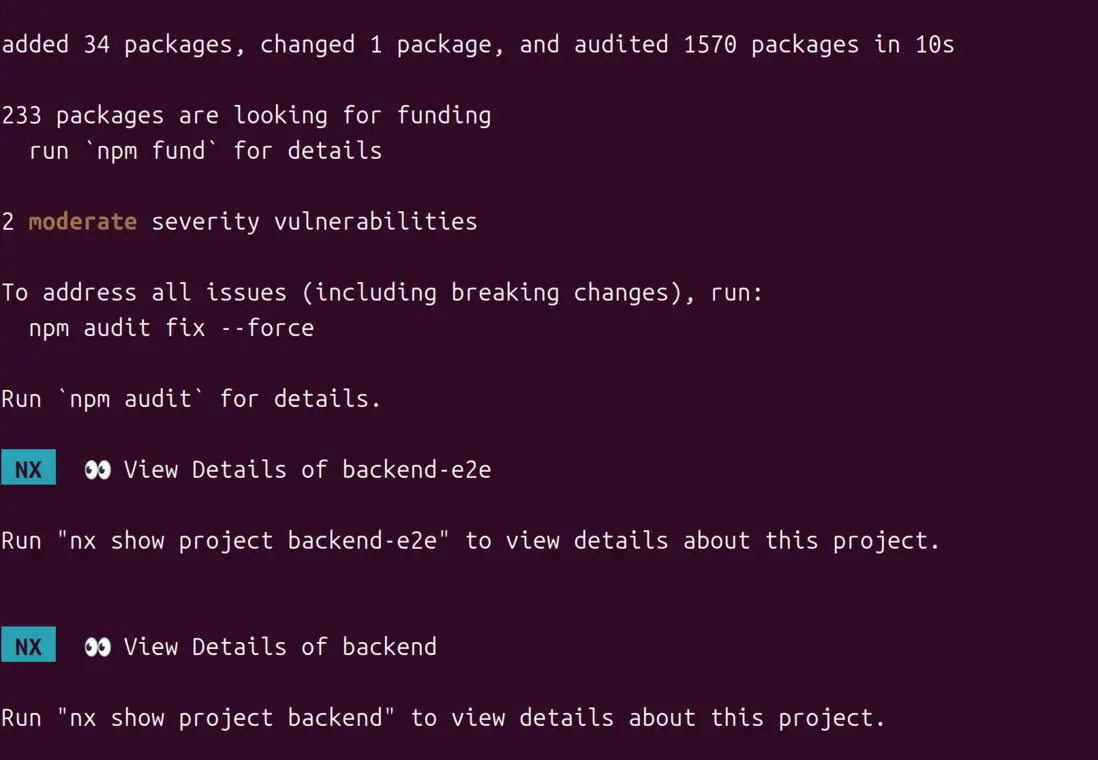Click the quoted "nx show project backend" command
The image size is (1098, 760).
(227, 717)
